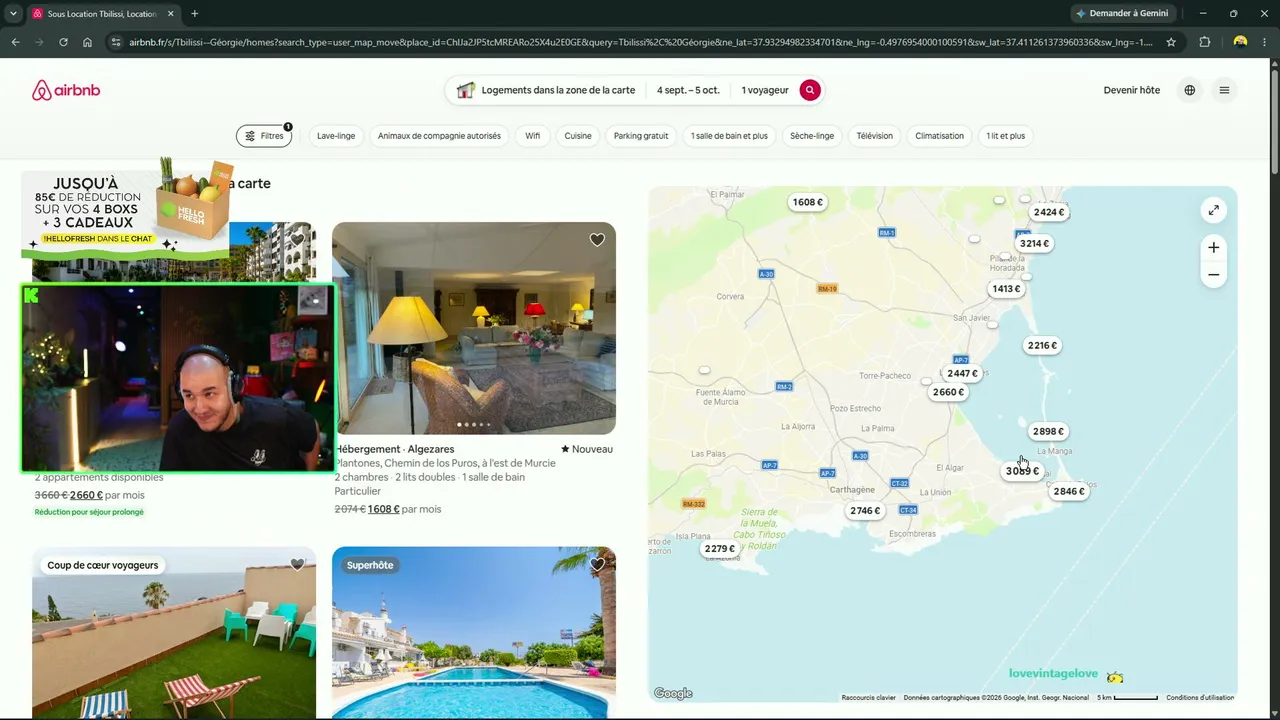Open the terrace listing photo with deckchairs

coord(174,633)
